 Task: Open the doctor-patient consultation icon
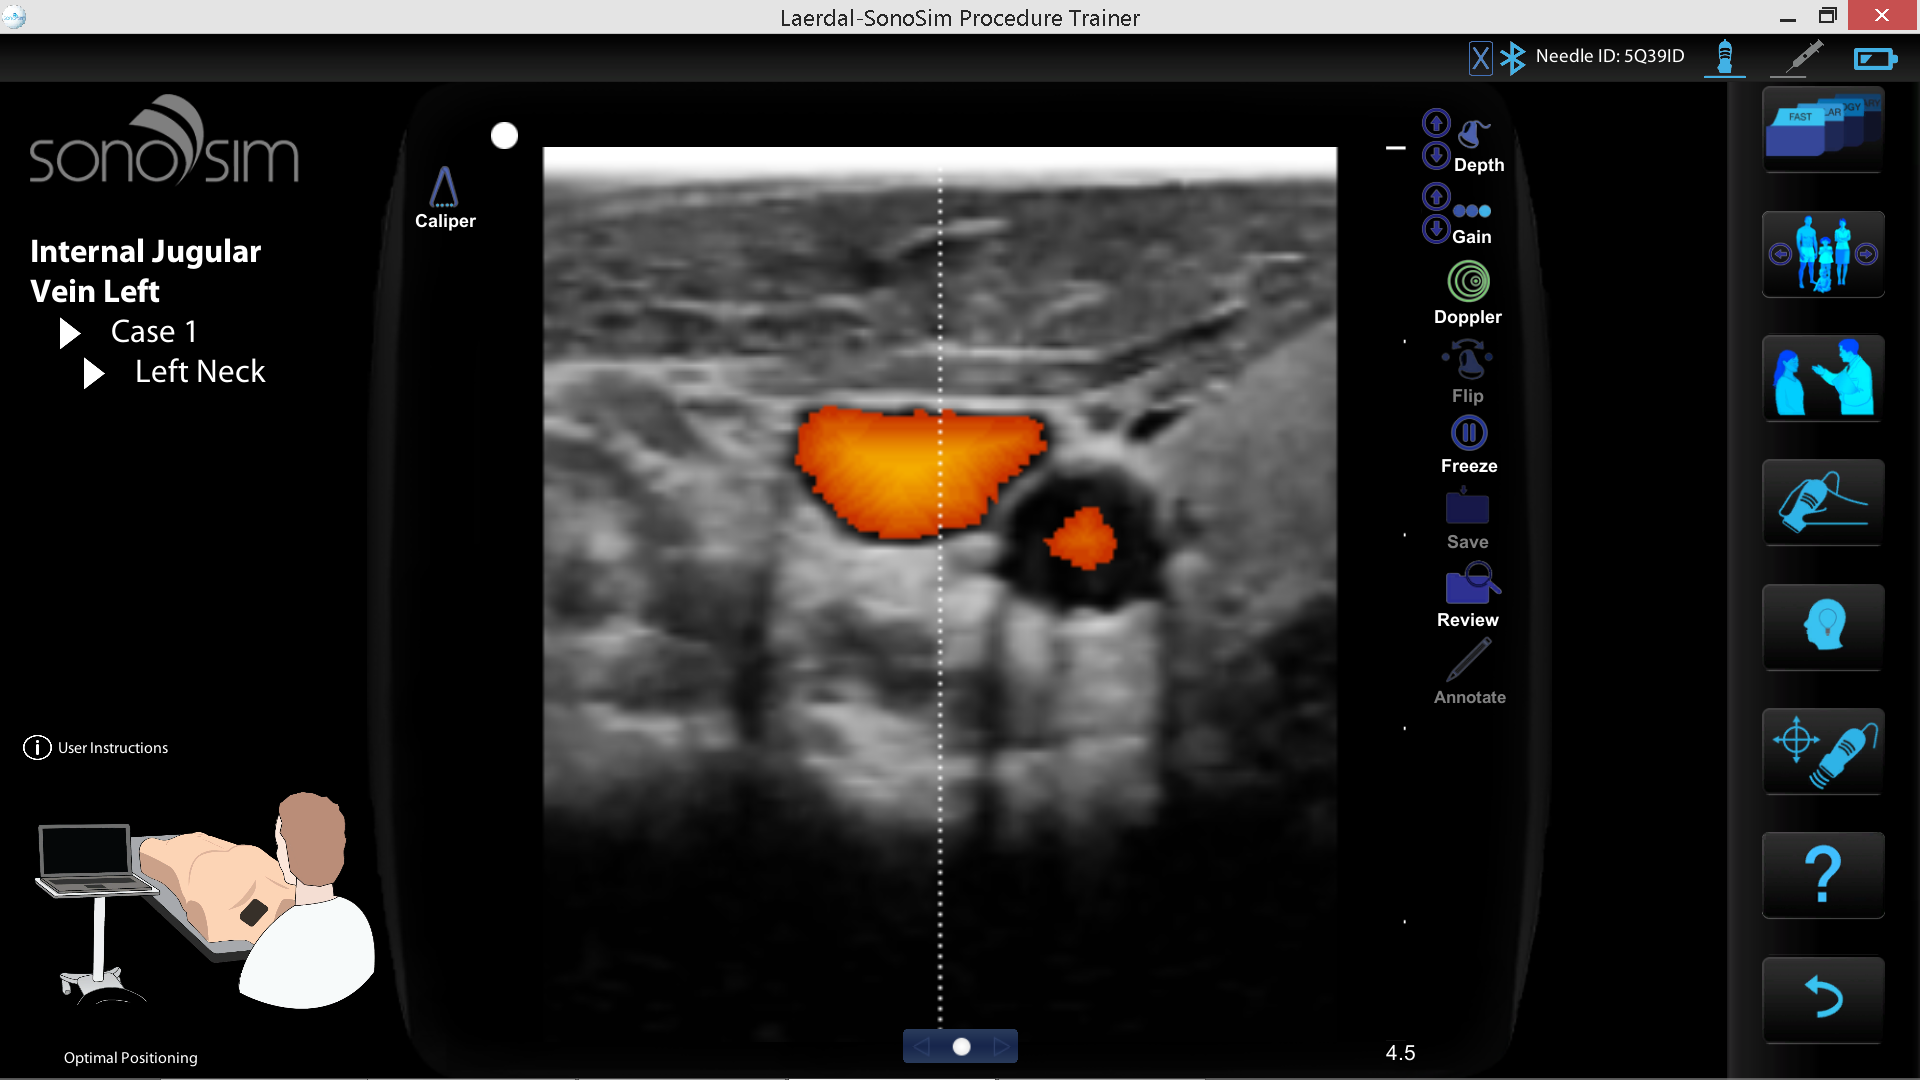1822,378
